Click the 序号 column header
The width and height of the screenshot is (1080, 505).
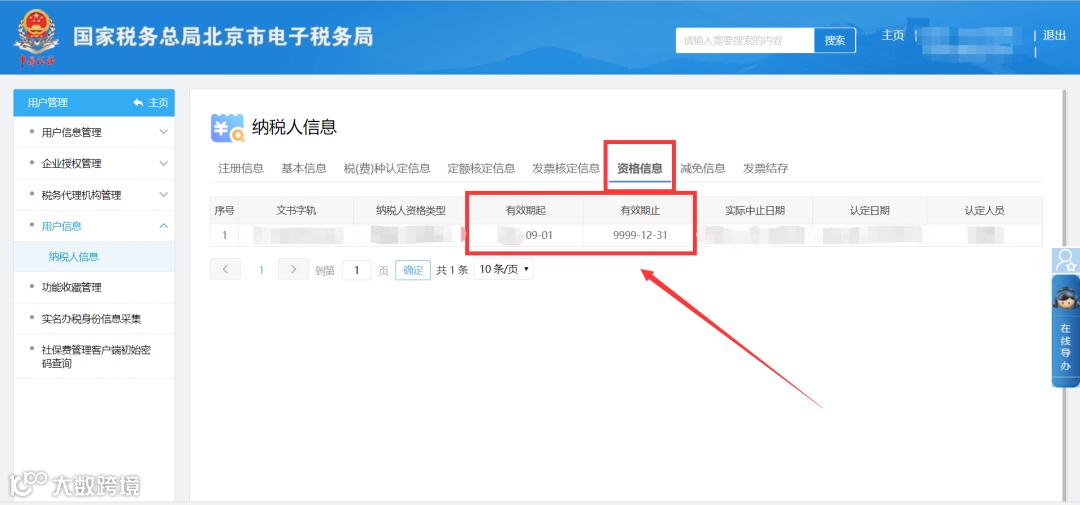pyautogui.click(x=225, y=210)
